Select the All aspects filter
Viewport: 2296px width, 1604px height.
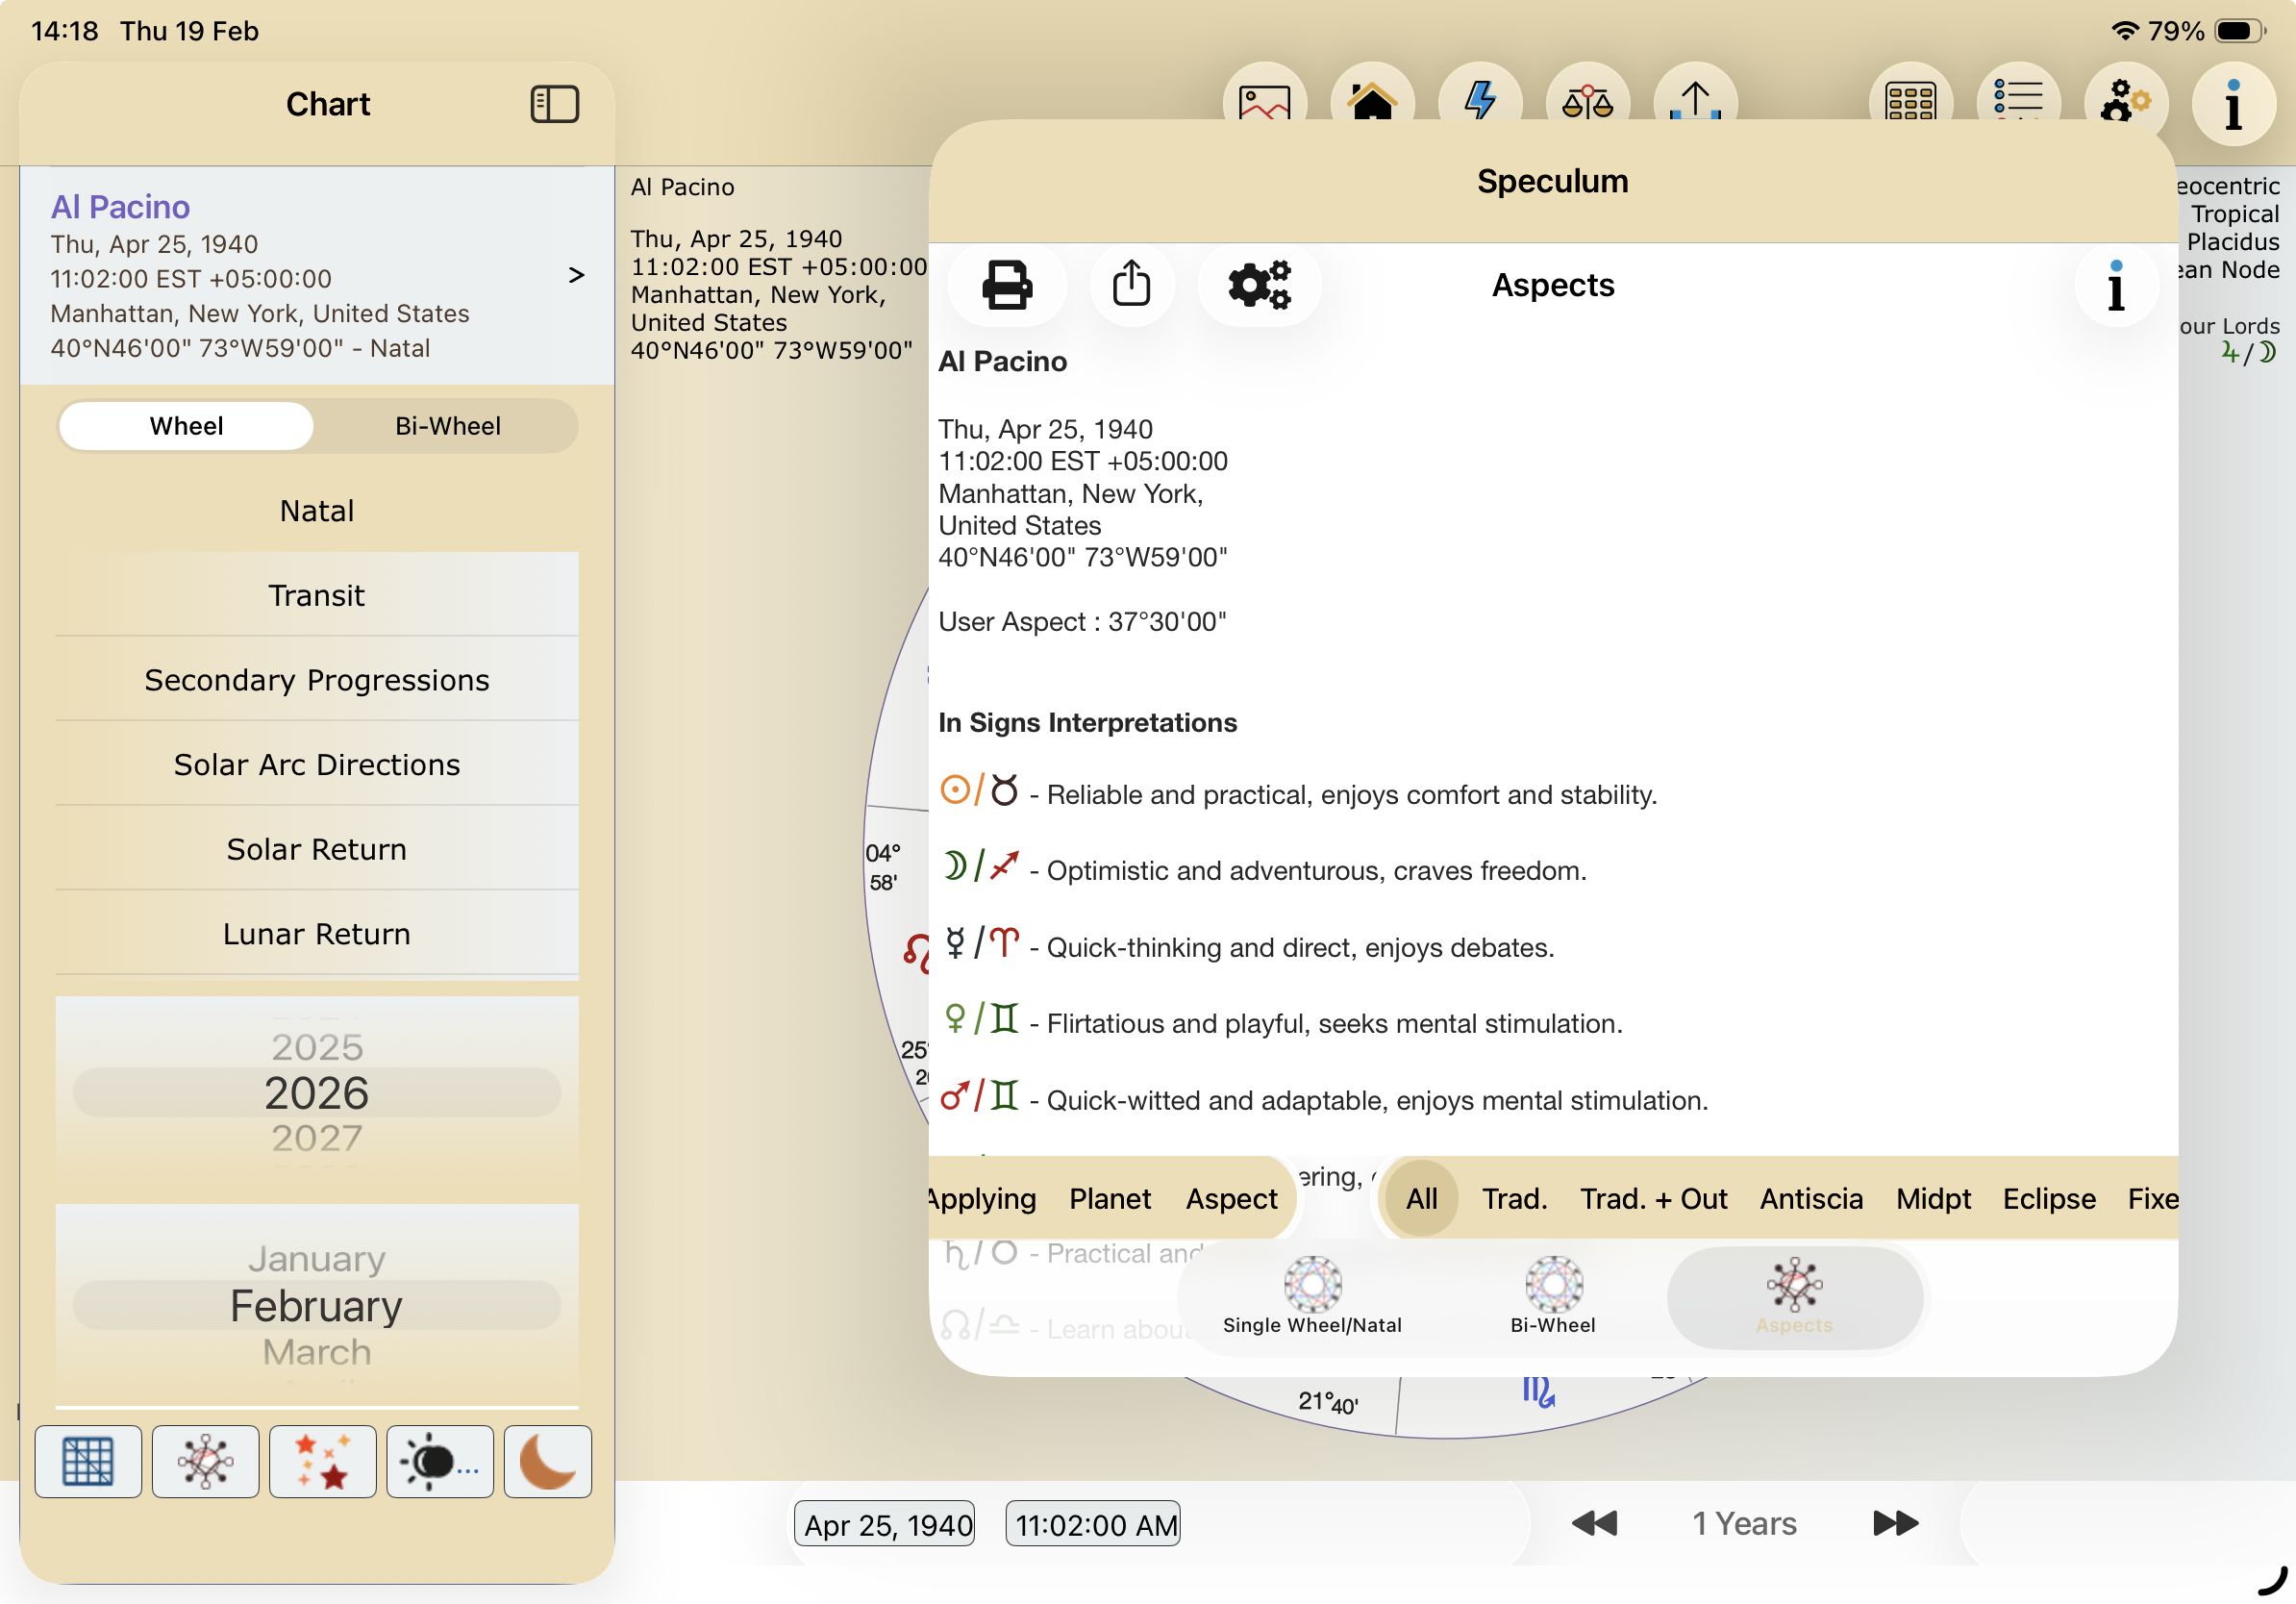[x=1421, y=1198]
